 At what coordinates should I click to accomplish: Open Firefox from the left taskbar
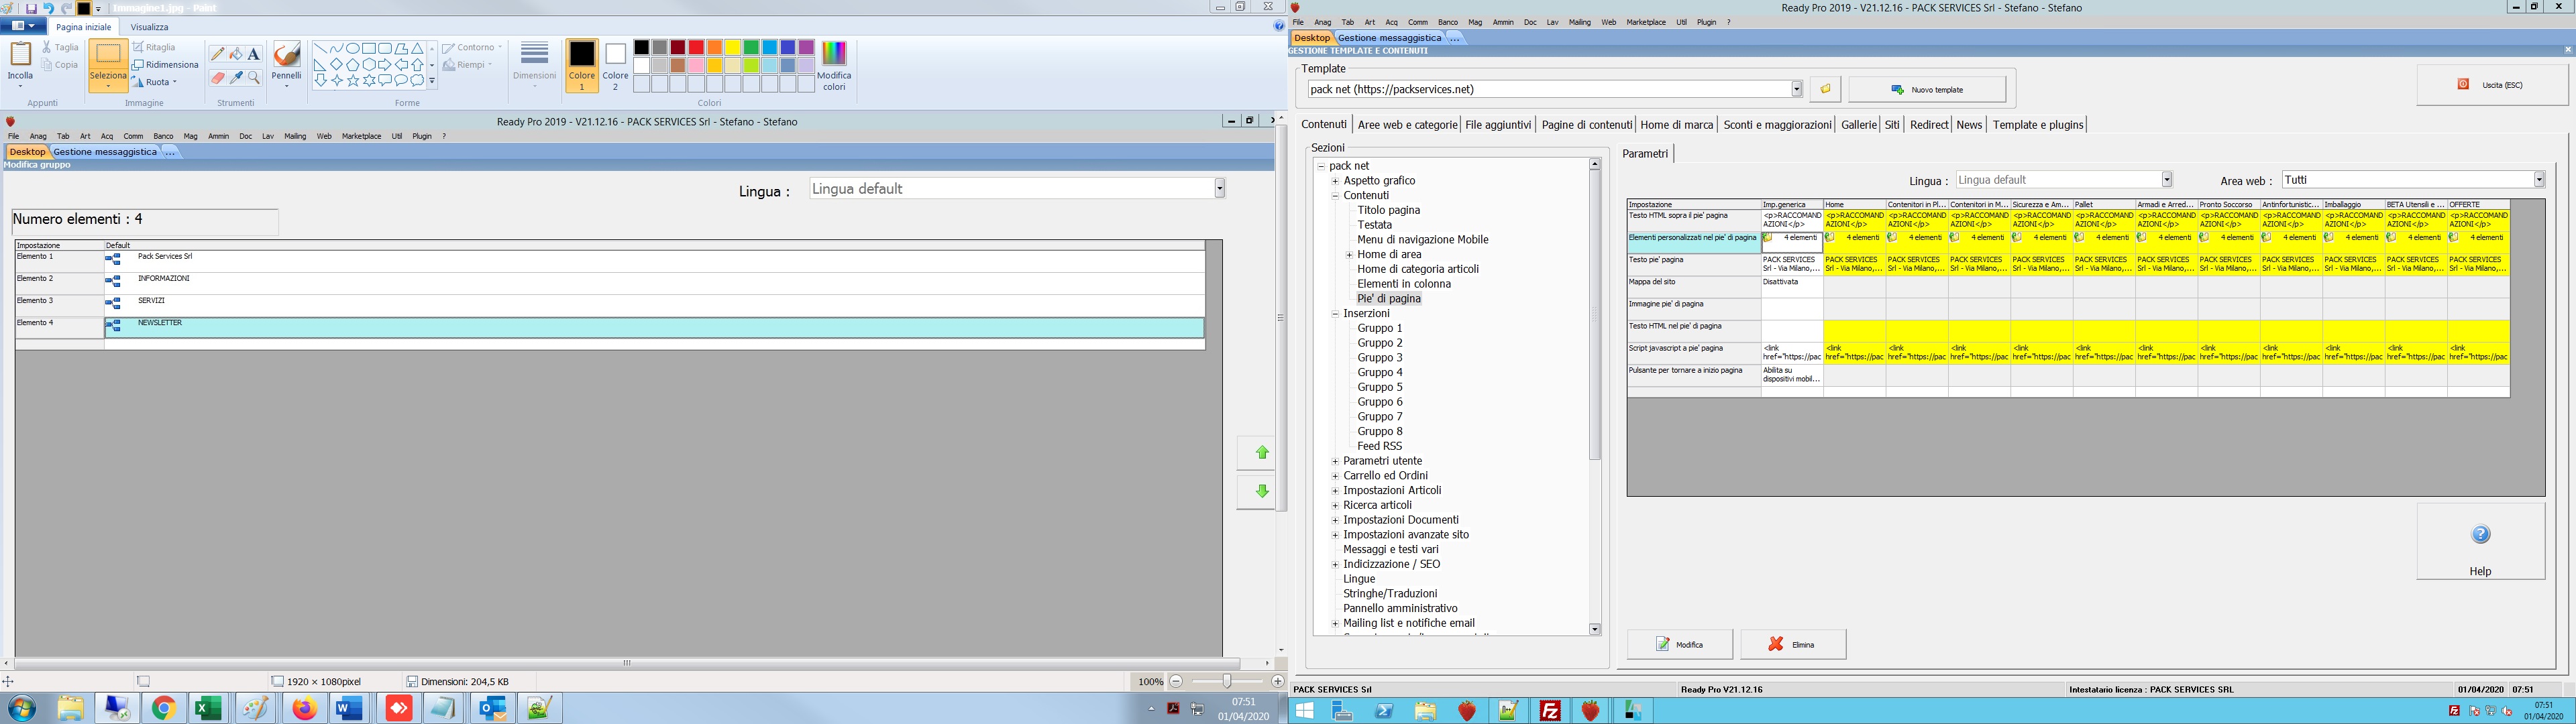point(304,709)
